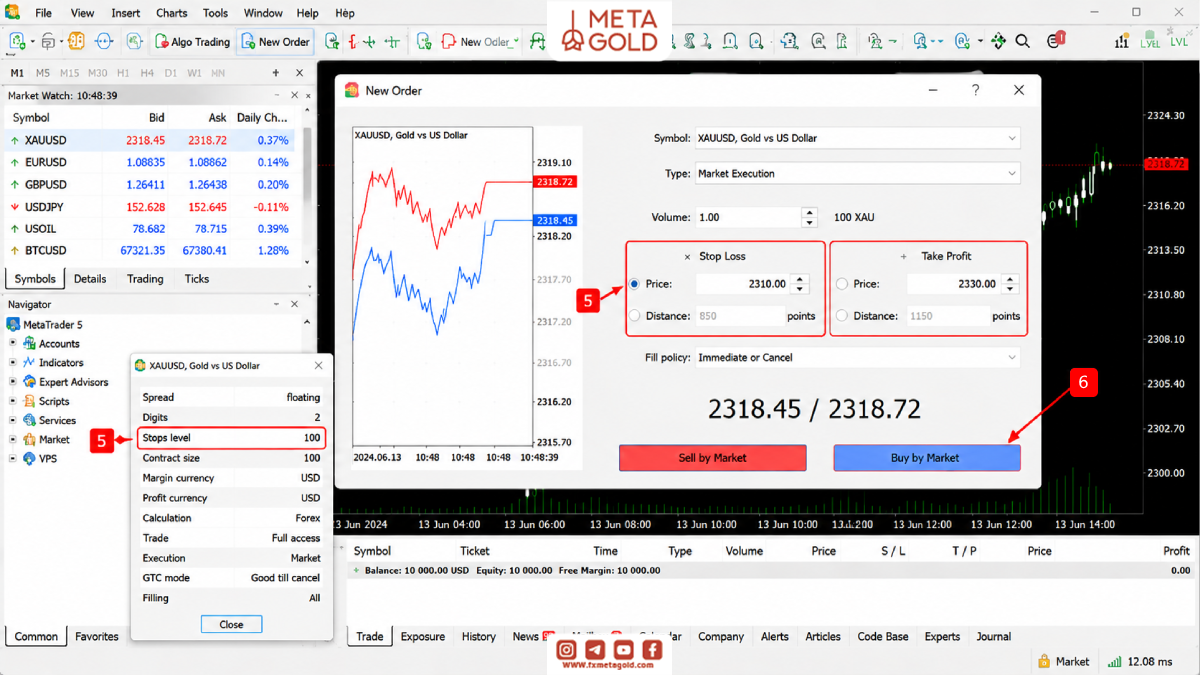Open the Journal tab in Toolbox
The height and width of the screenshot is (675, 1200).
(994, 636)
